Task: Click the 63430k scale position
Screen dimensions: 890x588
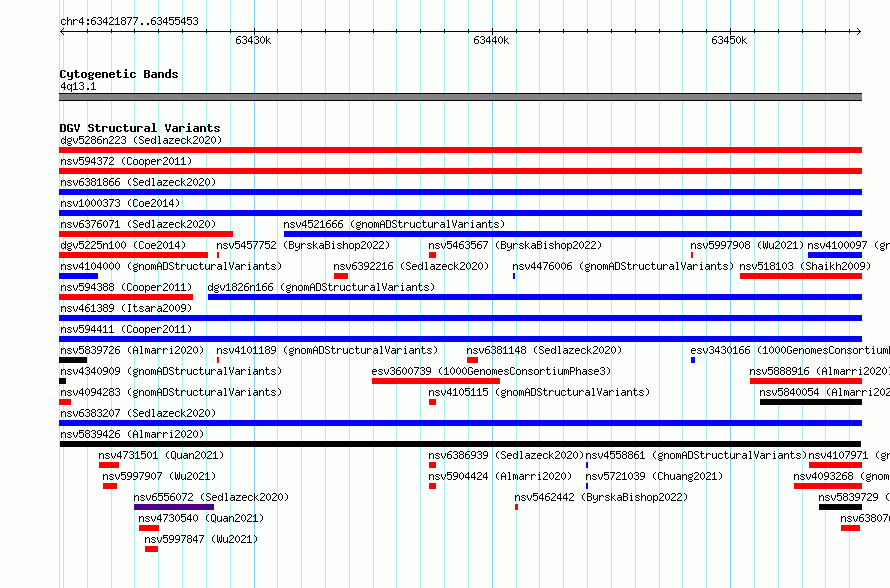Action: click(253, 40)
